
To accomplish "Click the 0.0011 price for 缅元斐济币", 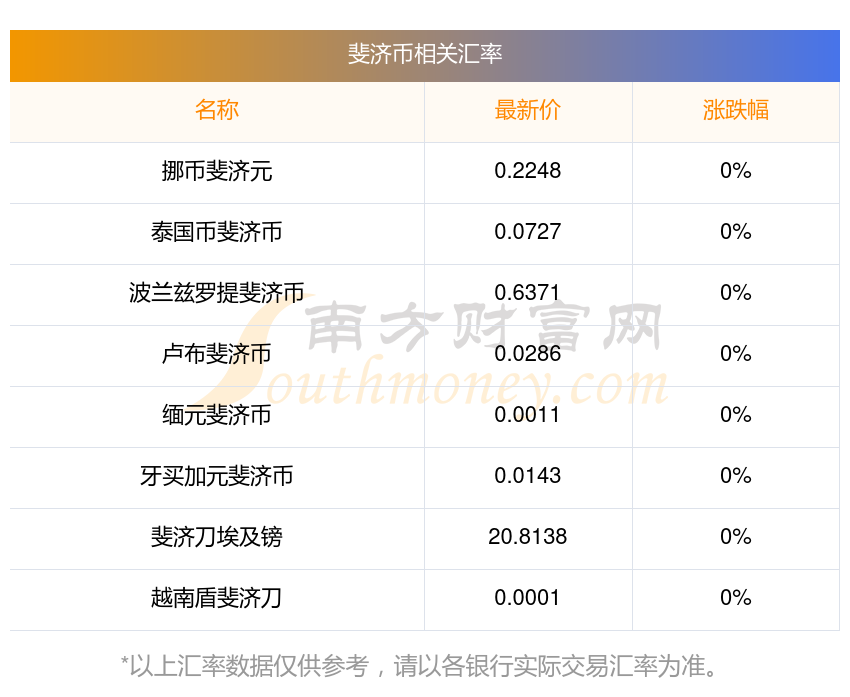I will [x=528, y=415].
